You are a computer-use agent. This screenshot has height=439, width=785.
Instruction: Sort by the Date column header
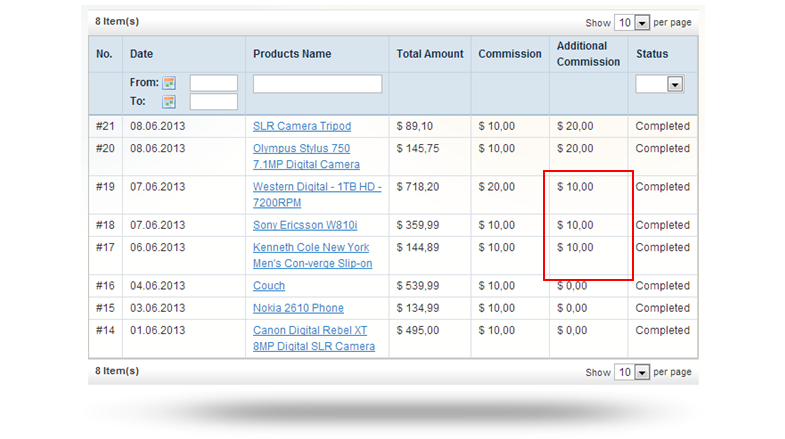(x=142, y=54)
